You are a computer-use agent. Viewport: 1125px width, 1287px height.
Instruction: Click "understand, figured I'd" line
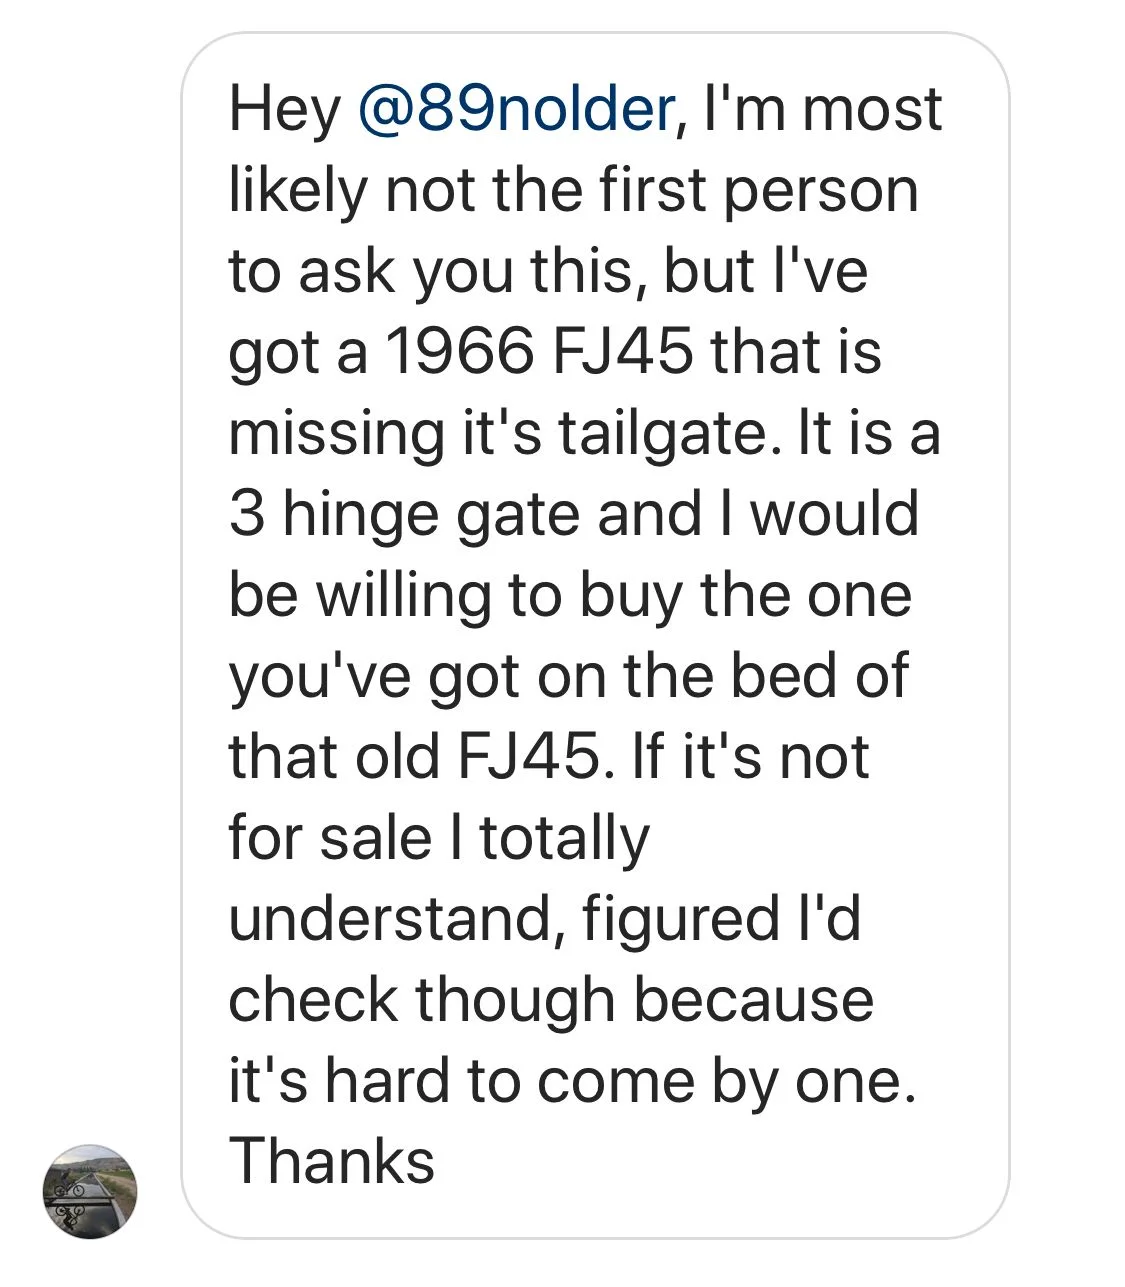tap(544, 919)
